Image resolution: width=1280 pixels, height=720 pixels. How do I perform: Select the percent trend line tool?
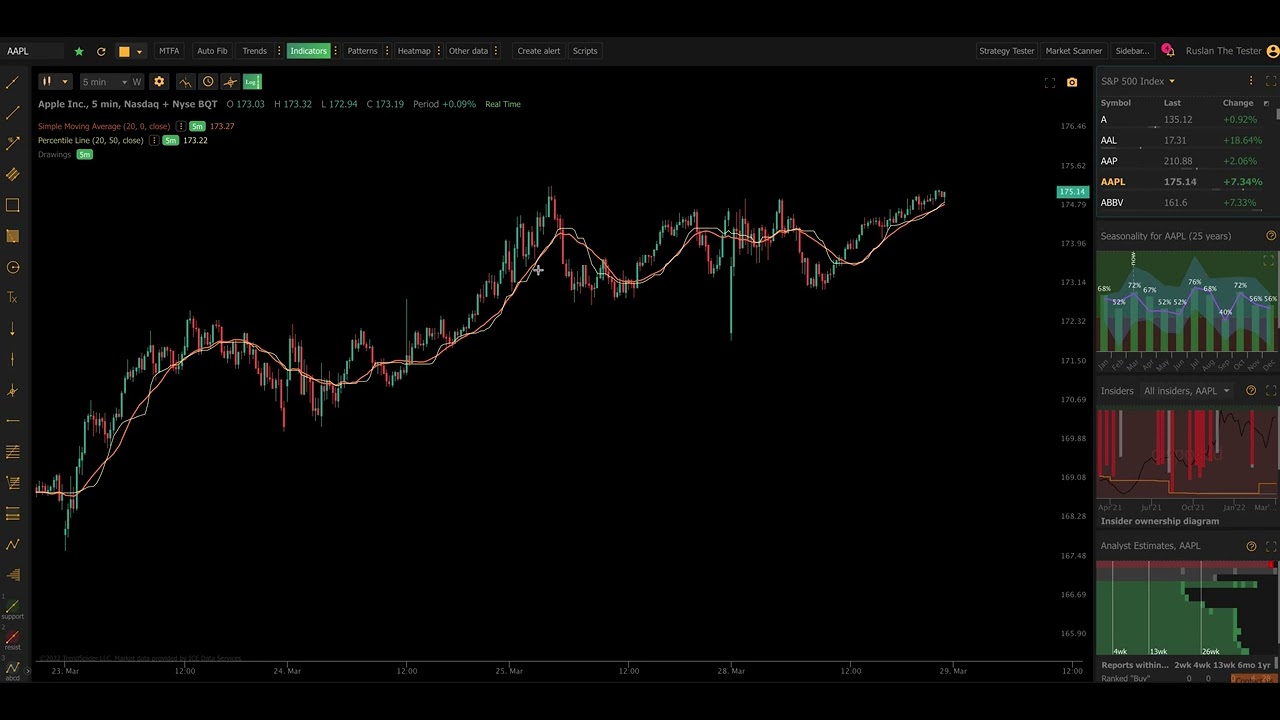tap(13, 143)
